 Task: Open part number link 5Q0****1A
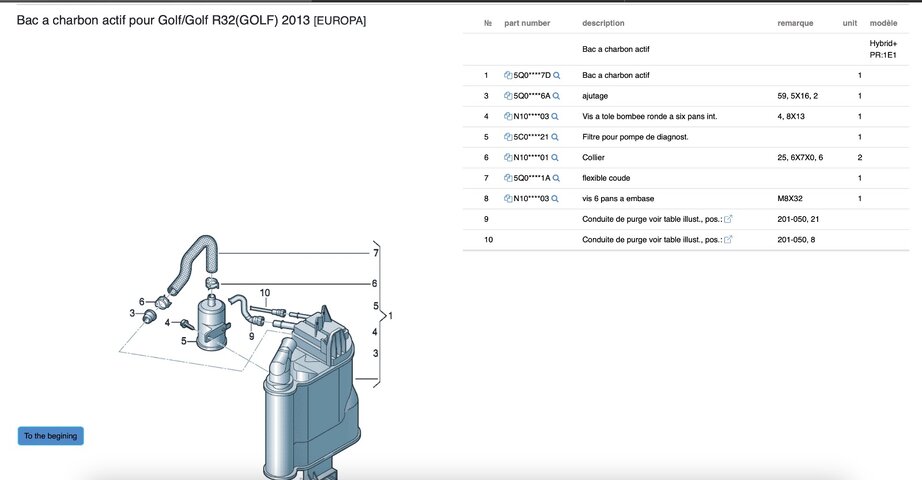point(532,178)
